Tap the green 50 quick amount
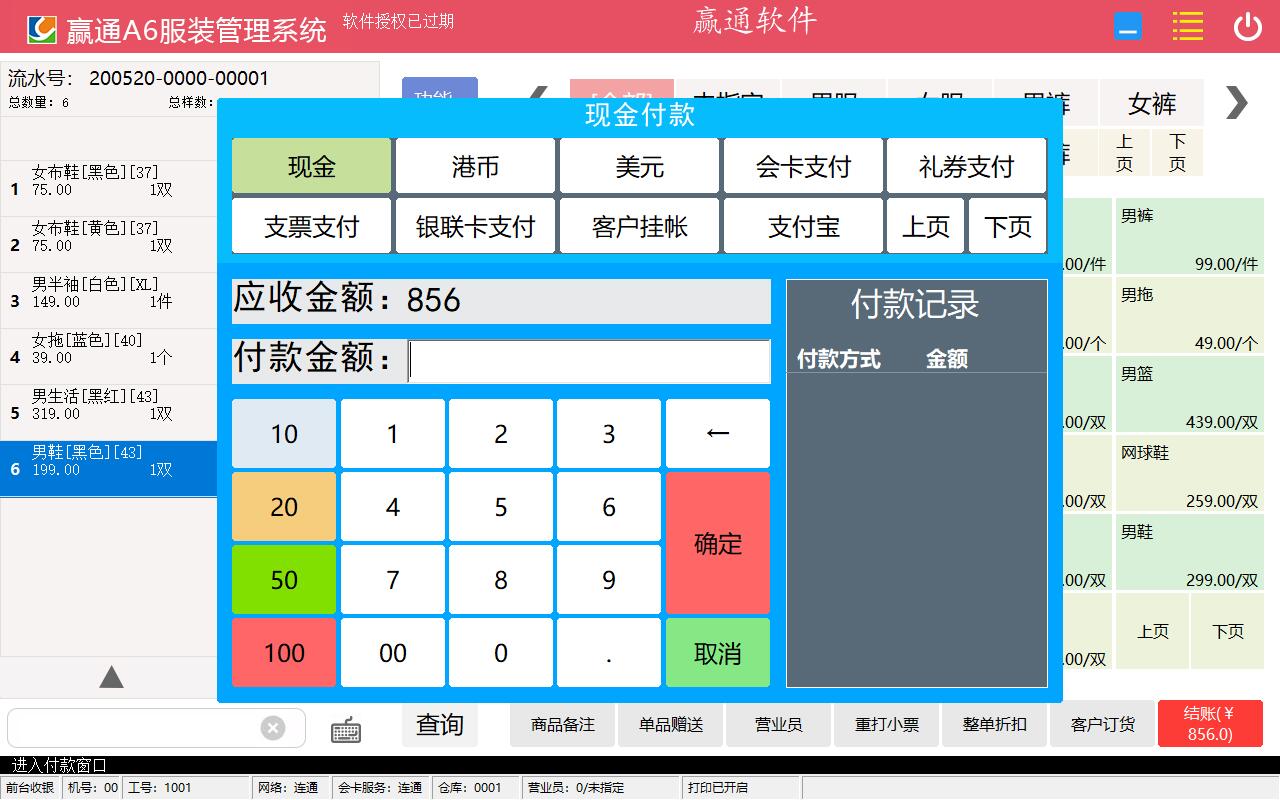The height and width of the screenshot is (800, 1280). pos(284,580)
